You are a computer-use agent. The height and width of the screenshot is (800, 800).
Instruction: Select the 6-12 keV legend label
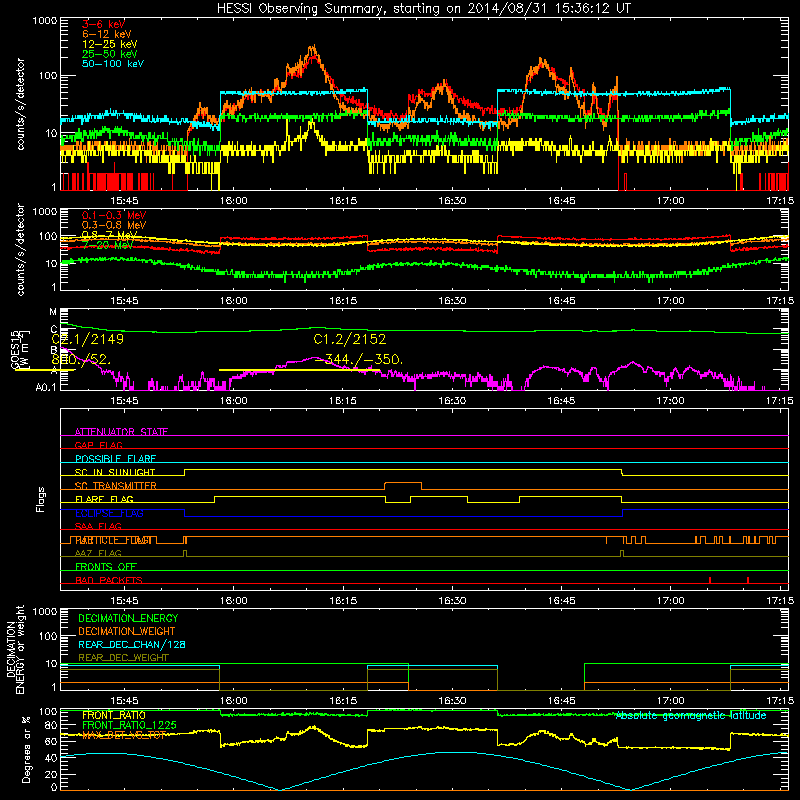(x=107, y=34)
